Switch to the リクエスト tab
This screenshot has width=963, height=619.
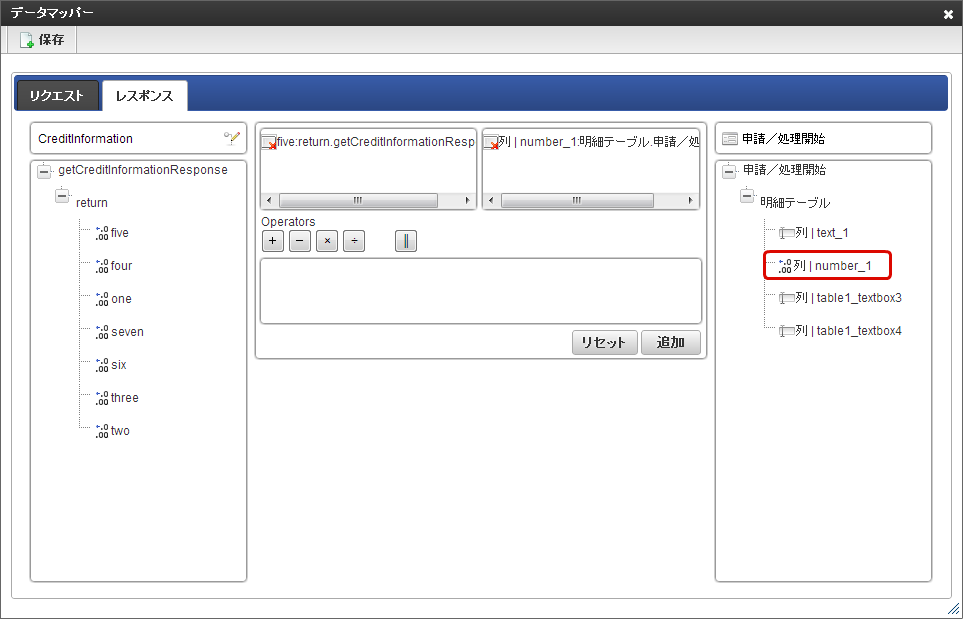click(57, 96)
